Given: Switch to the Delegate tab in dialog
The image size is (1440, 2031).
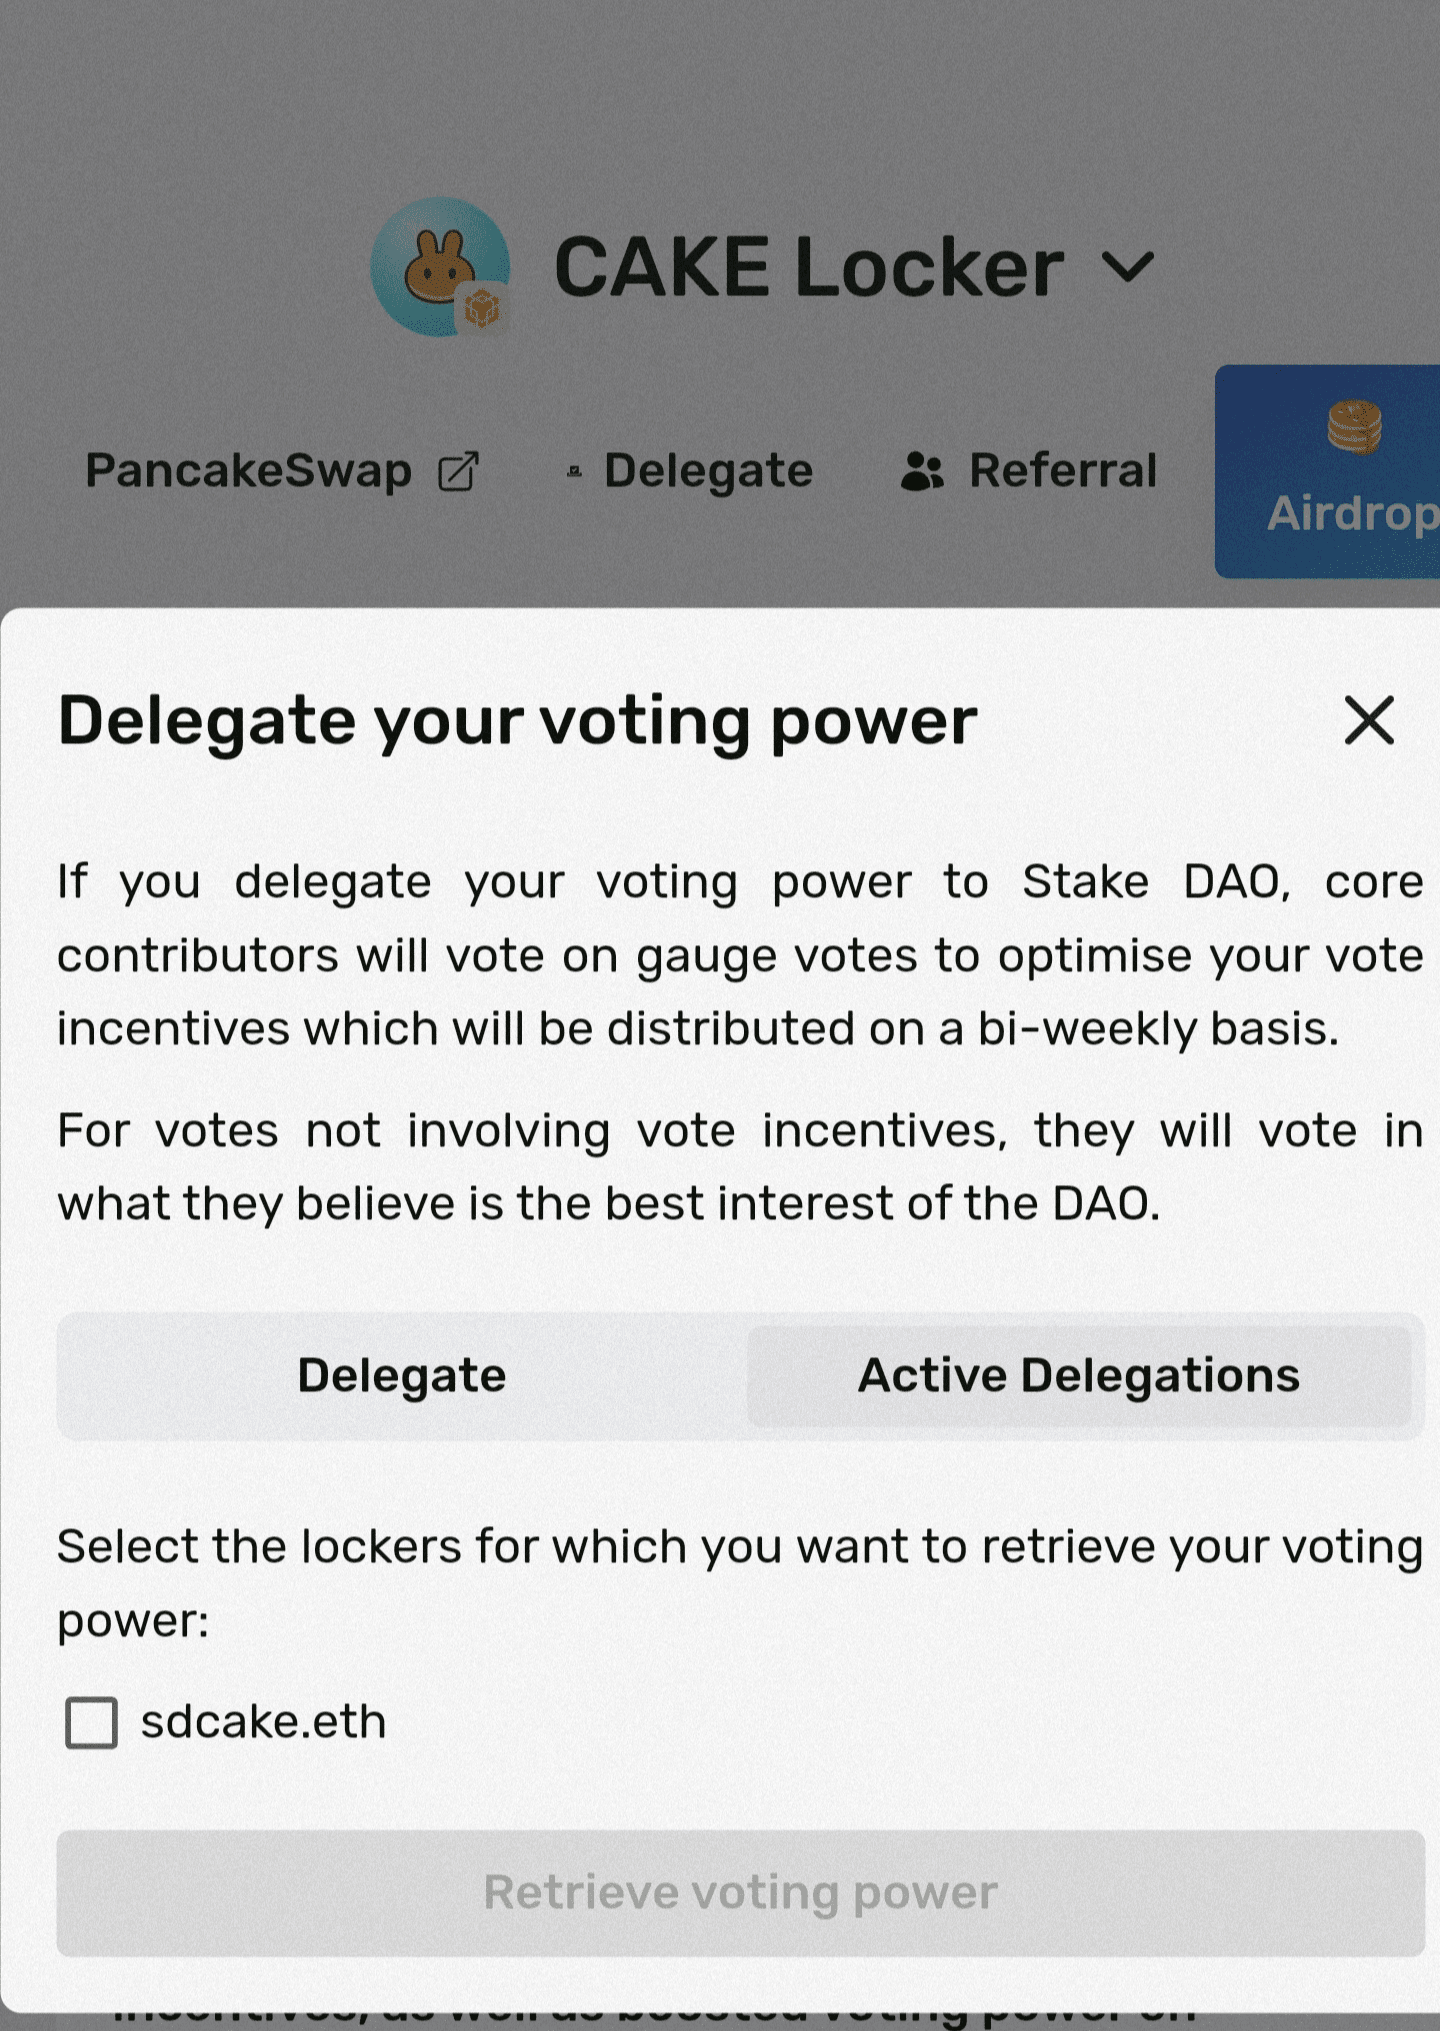Looking at the screenshot, I should 402,1375.
